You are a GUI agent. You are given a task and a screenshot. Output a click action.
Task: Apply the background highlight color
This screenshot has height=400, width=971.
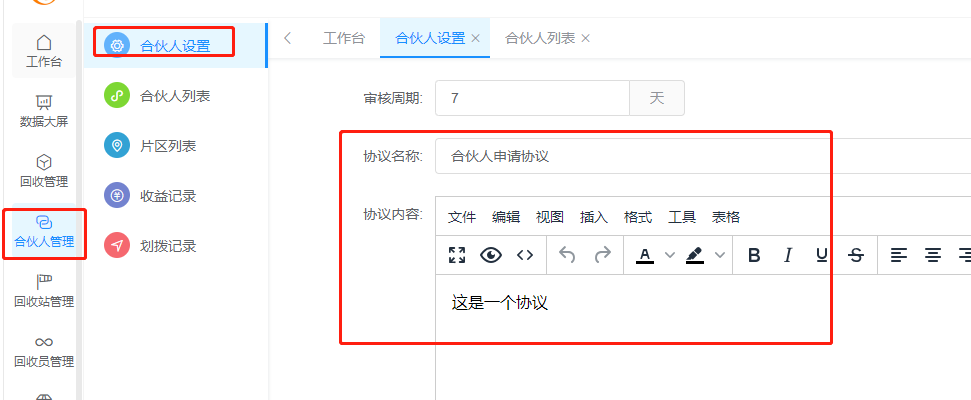(x=695, y=255)
